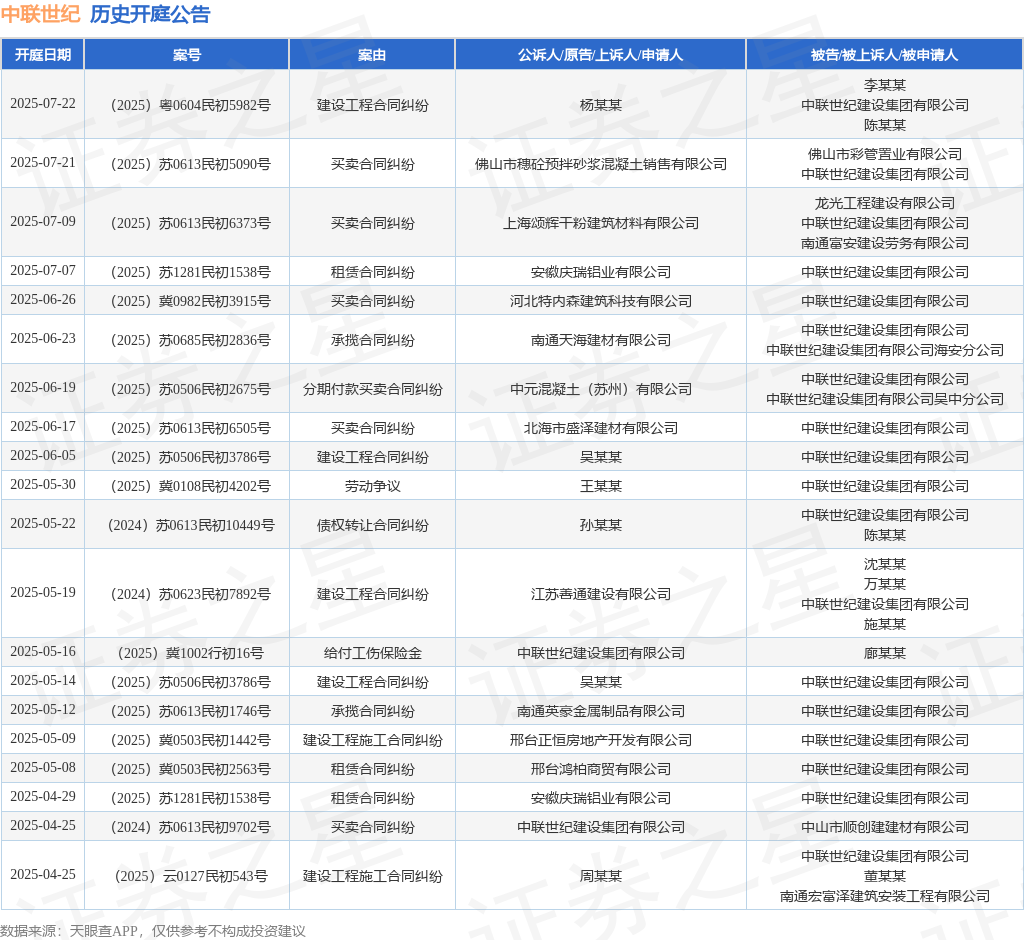1024x940 pixels.
Task: Click defendant 施某某
Action: click(885, 624)
